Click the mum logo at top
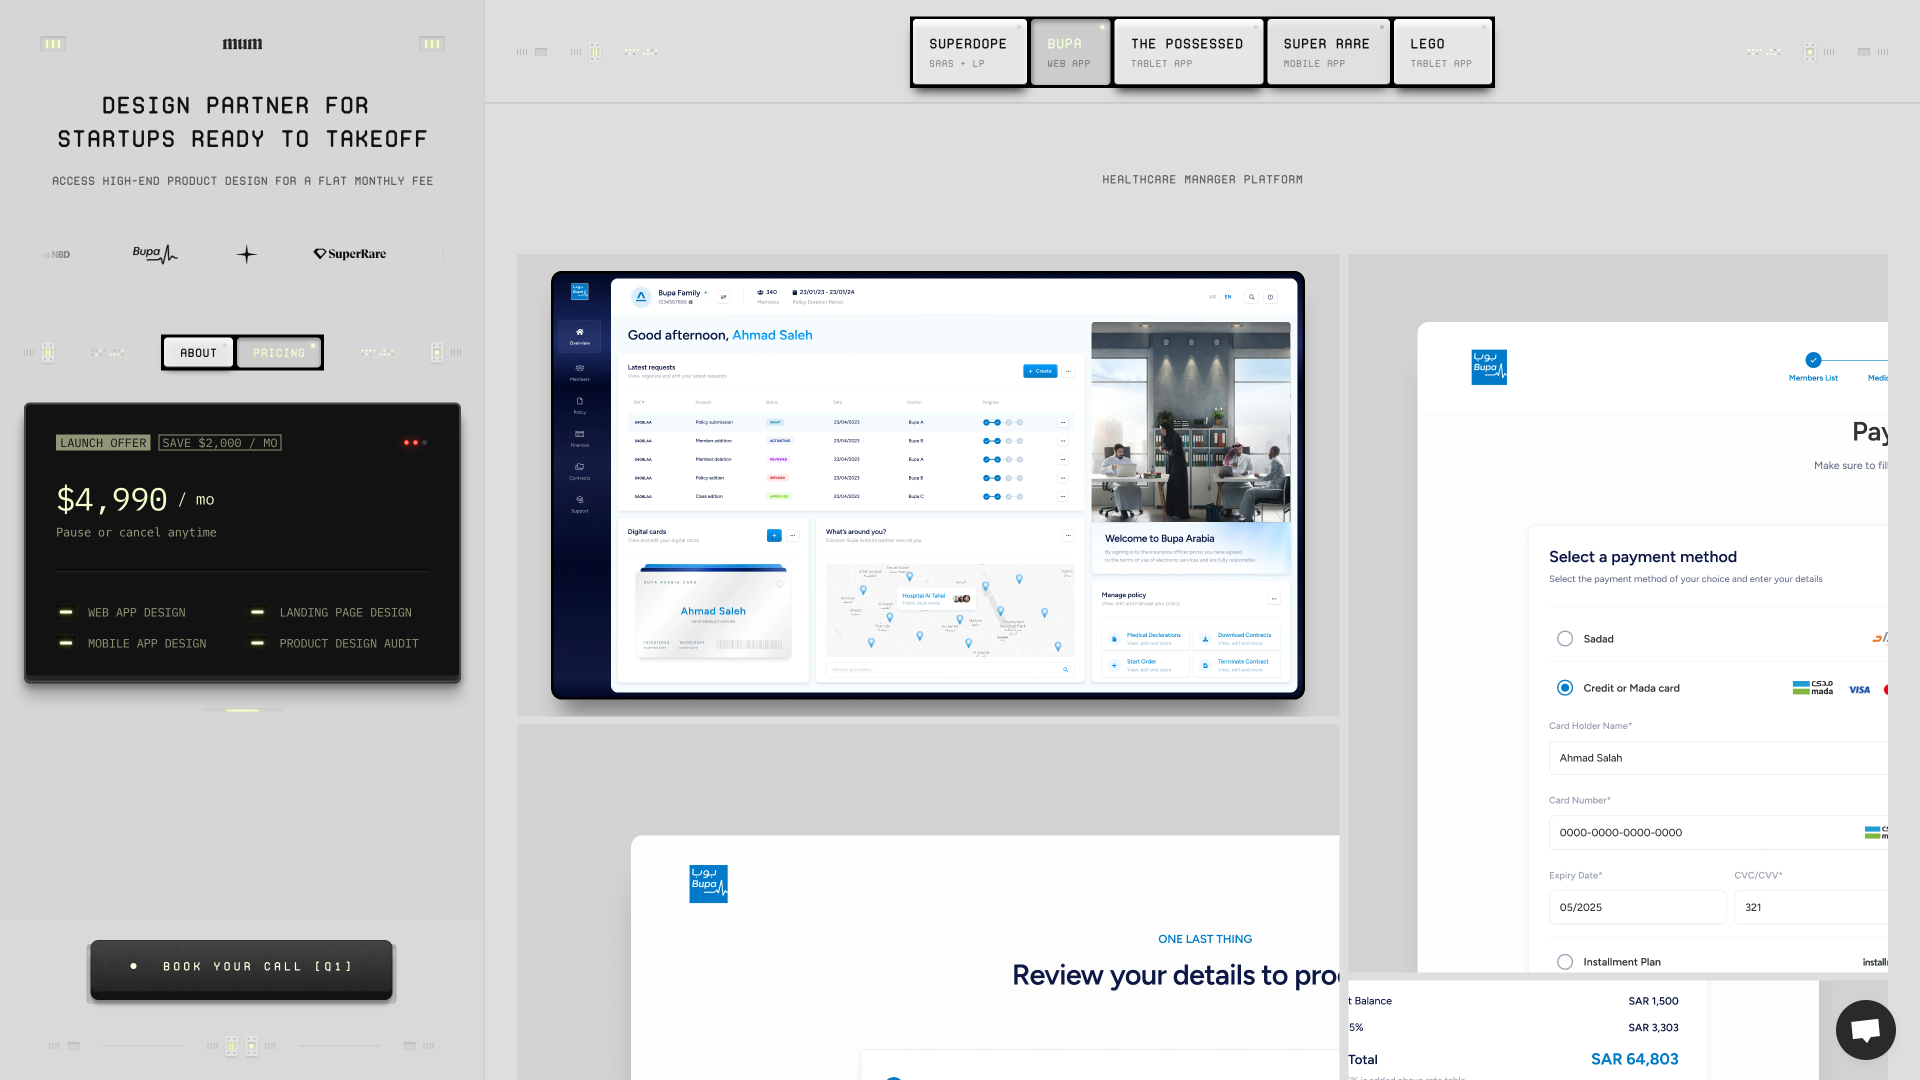The image size is (1920, 1080). [242, 44]
